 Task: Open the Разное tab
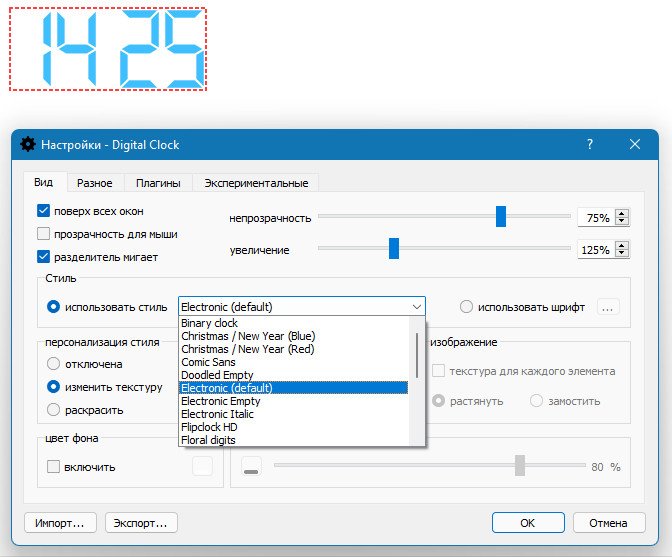95,183
